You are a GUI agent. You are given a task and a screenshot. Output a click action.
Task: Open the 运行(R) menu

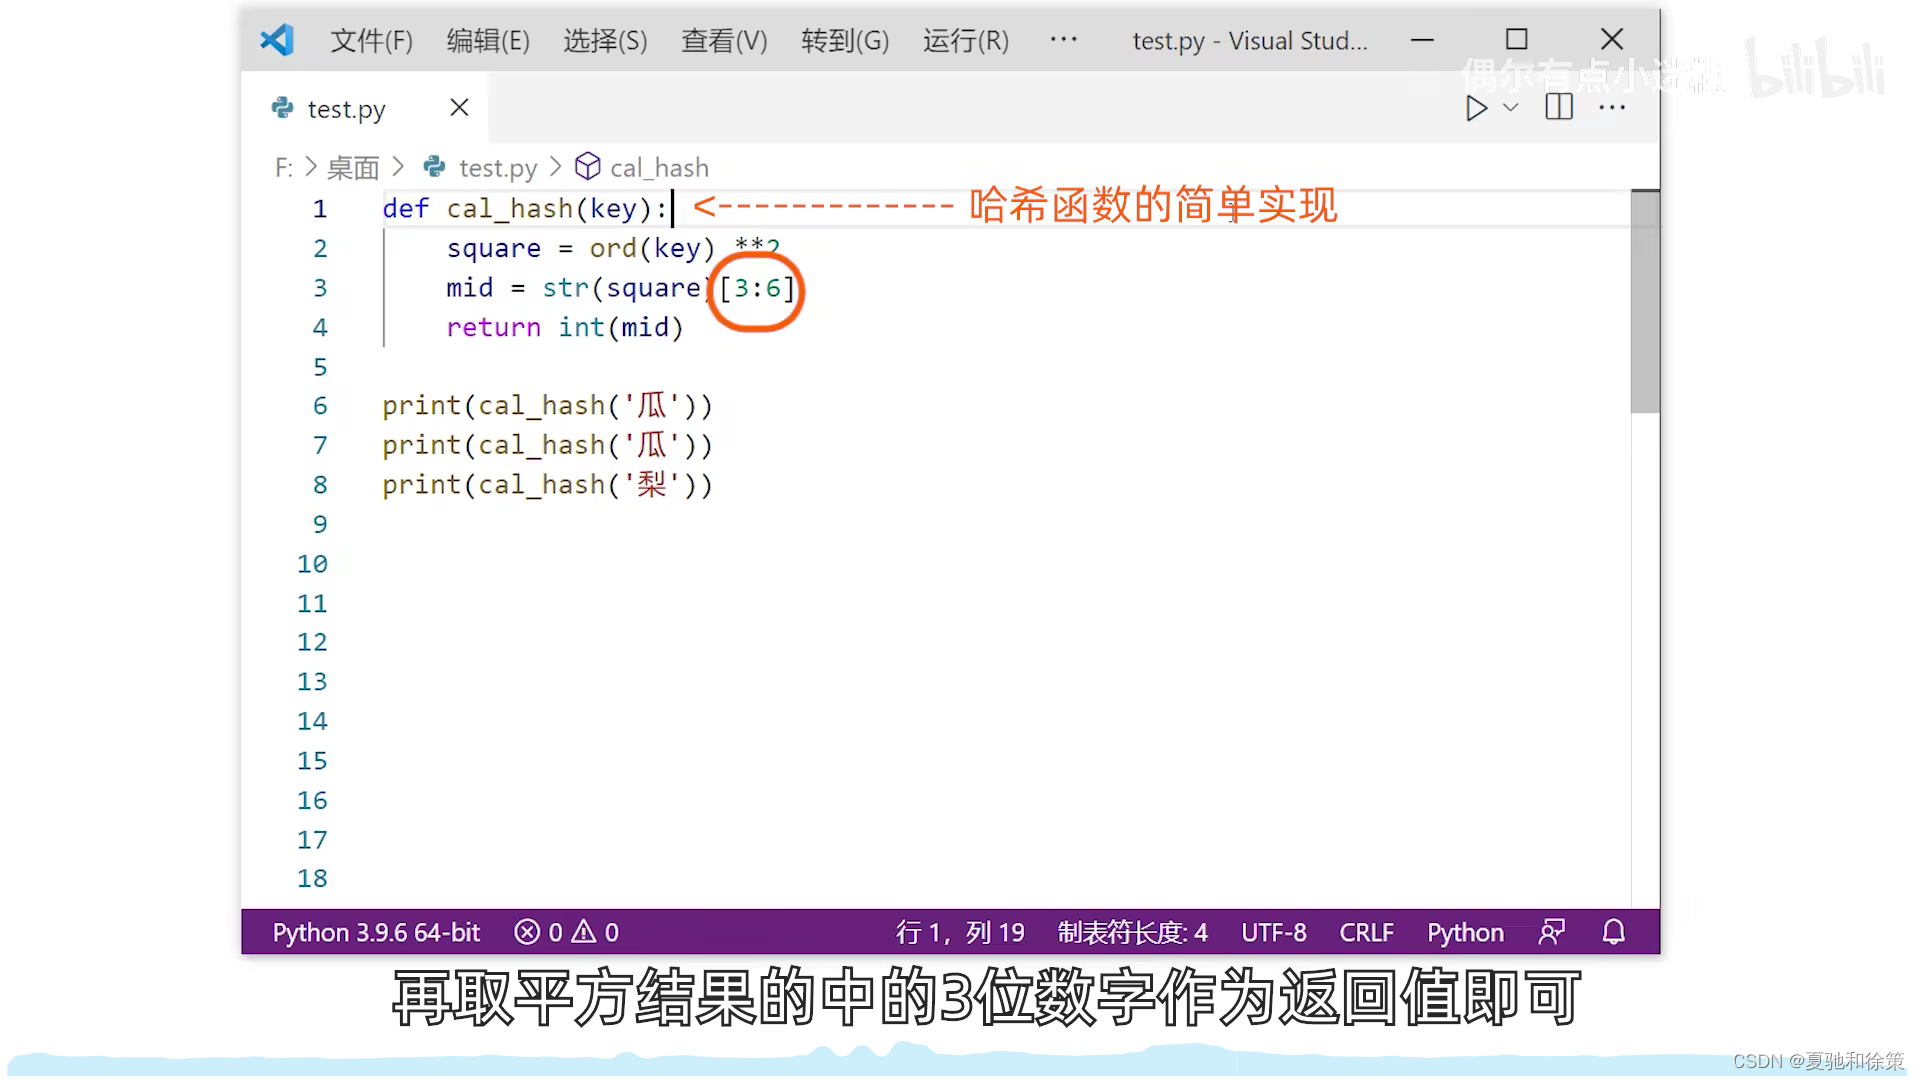pyautogui.click(x=965, y=40)
